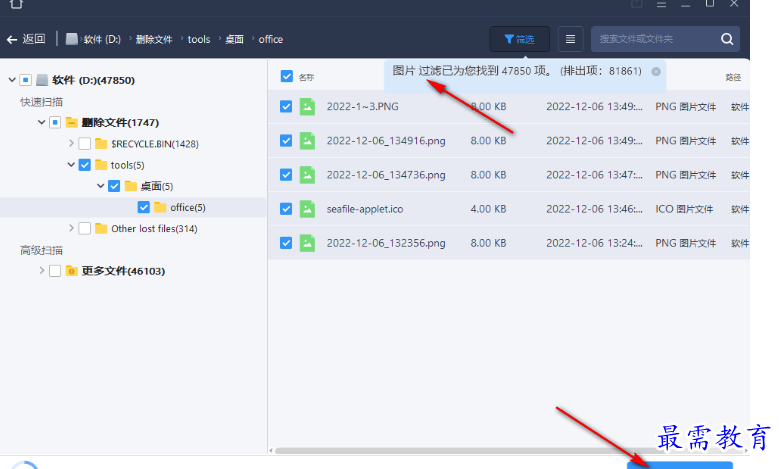The height and width of the screenshot is (469, 779).
Task: Click the $RECYCLE.BIN folder icon
Action: tap(101, 143)
